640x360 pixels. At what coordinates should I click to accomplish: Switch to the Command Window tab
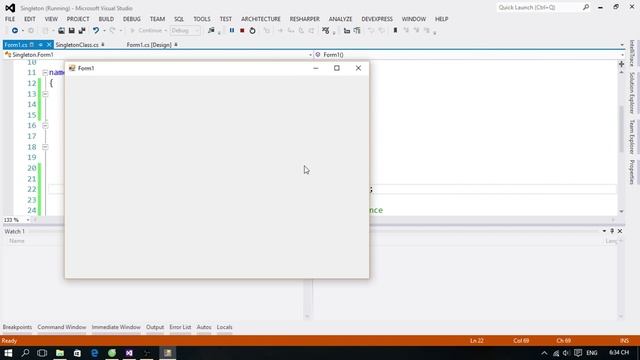[x=62, y=327]
